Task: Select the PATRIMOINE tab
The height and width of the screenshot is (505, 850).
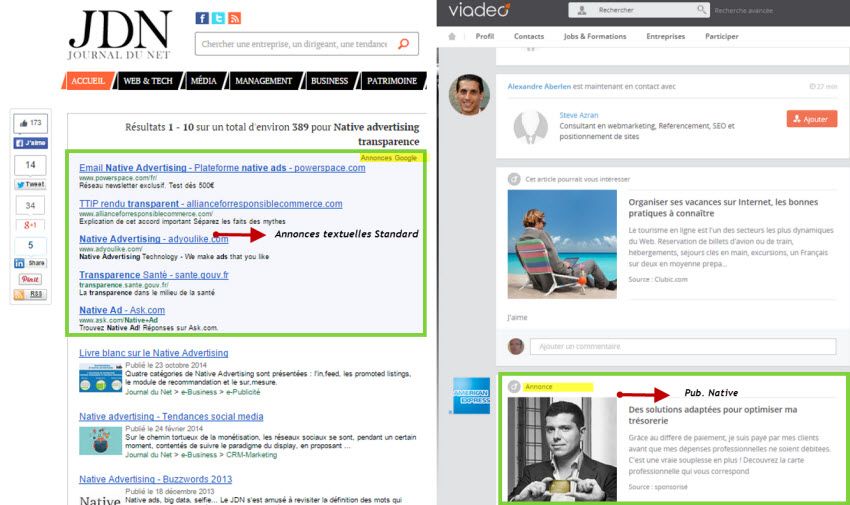Action: 392,81
